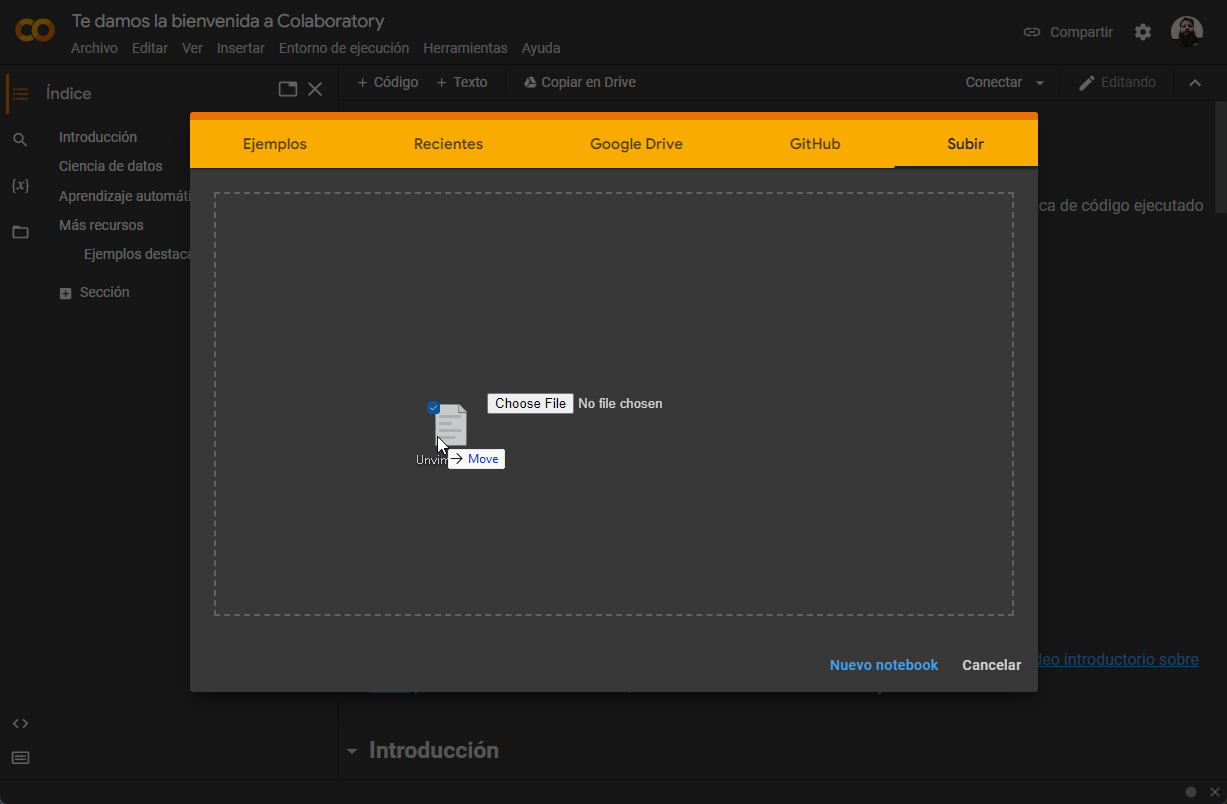Close the bottom status bar with X
Image resolution: width=1227 pixels, height=804 pixels.
1215,792
